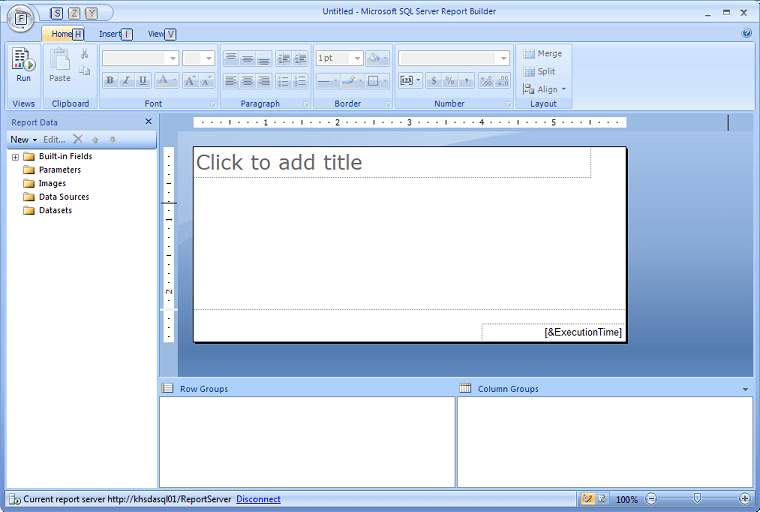Click the decrease indent icon

(284, 59)
